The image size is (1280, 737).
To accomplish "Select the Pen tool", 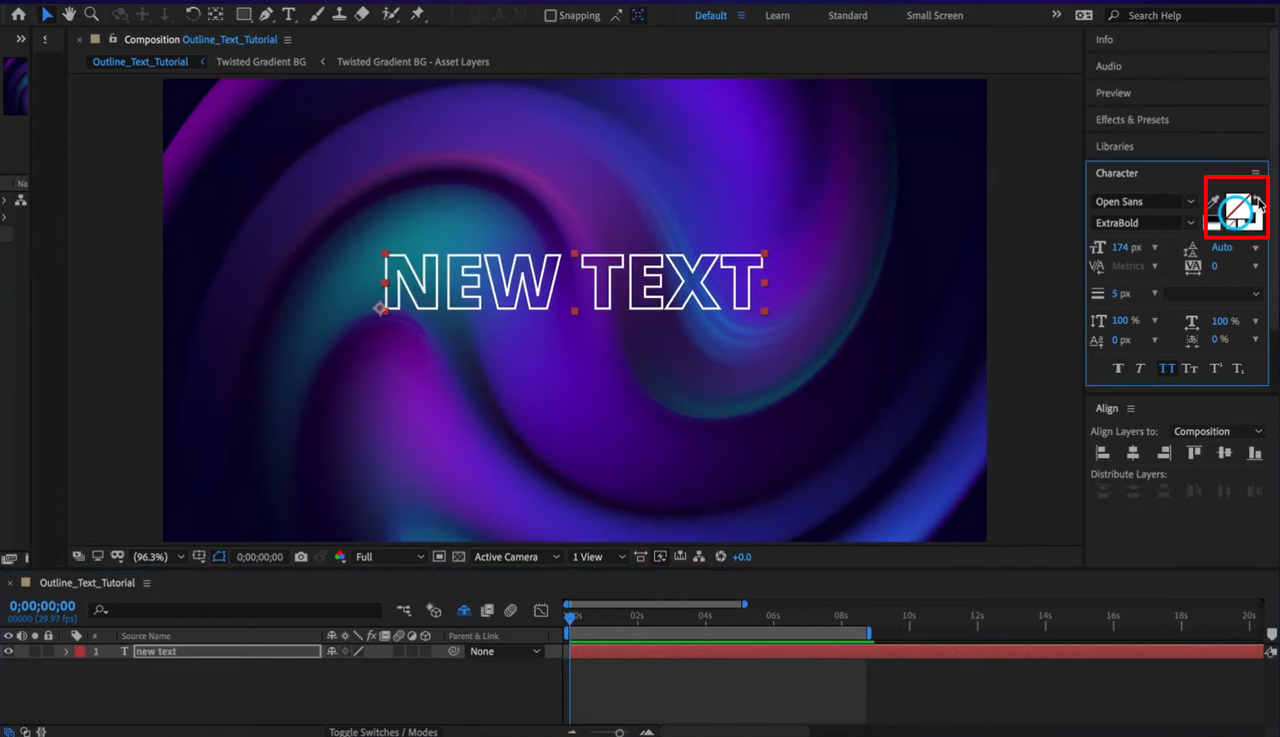I will [x=266, y=15].
